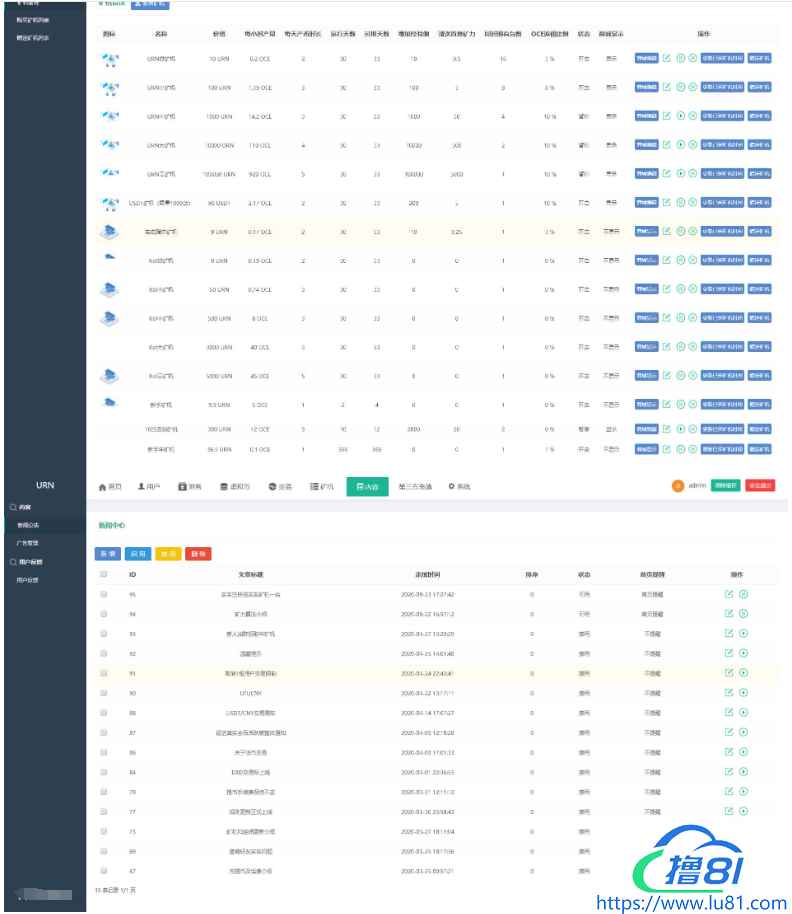
Task: Click orange admin avatar icon
Action: pyautogui.click(x=678, y=486)
